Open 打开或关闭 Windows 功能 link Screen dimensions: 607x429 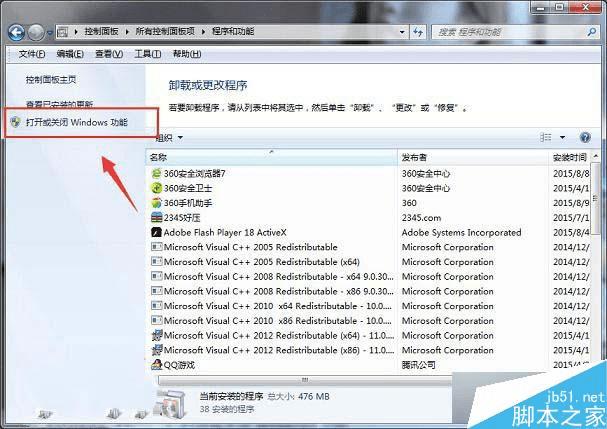click(x=77, y=122)
